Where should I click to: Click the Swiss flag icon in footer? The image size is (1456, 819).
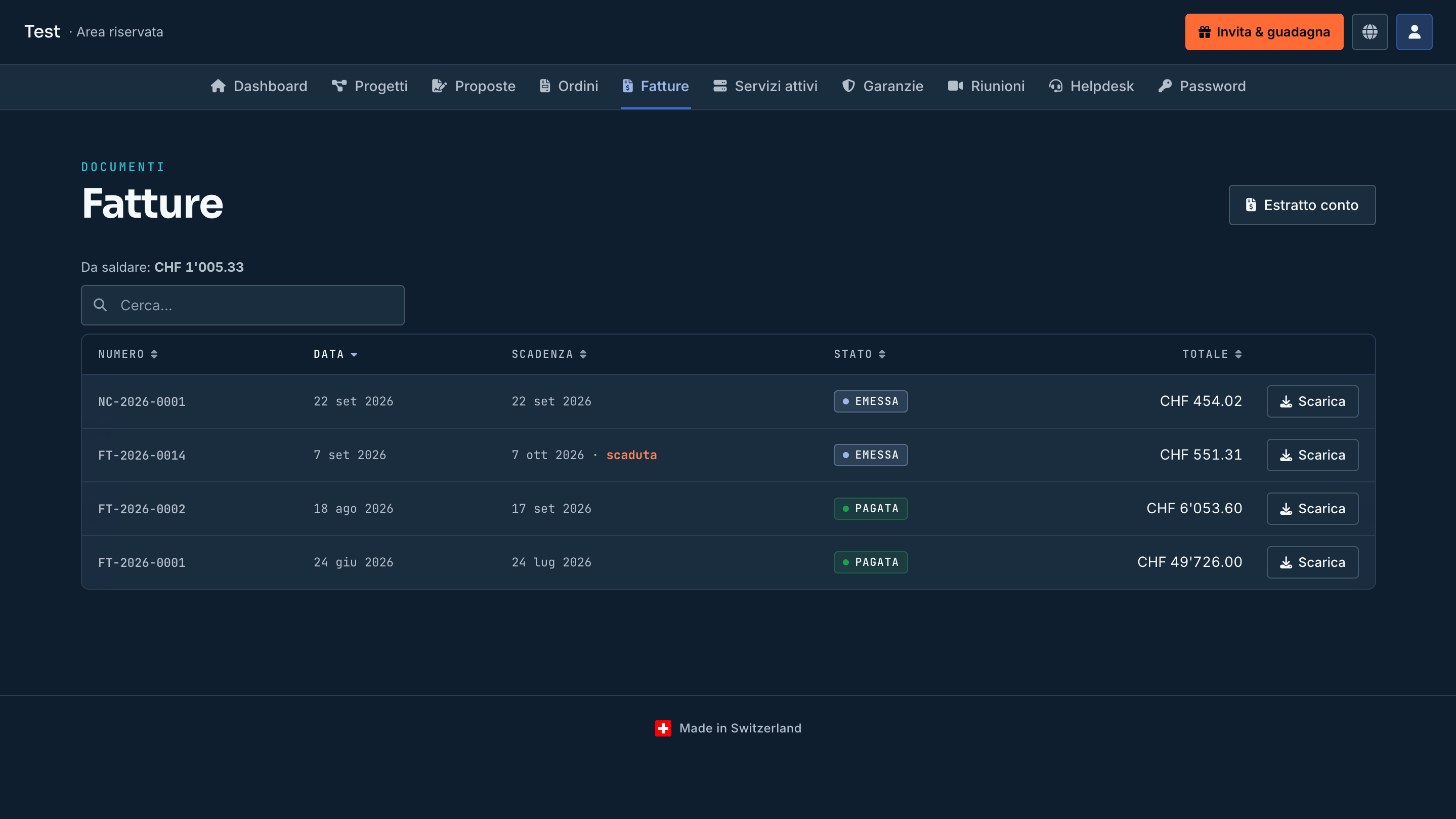coord(663,728)
